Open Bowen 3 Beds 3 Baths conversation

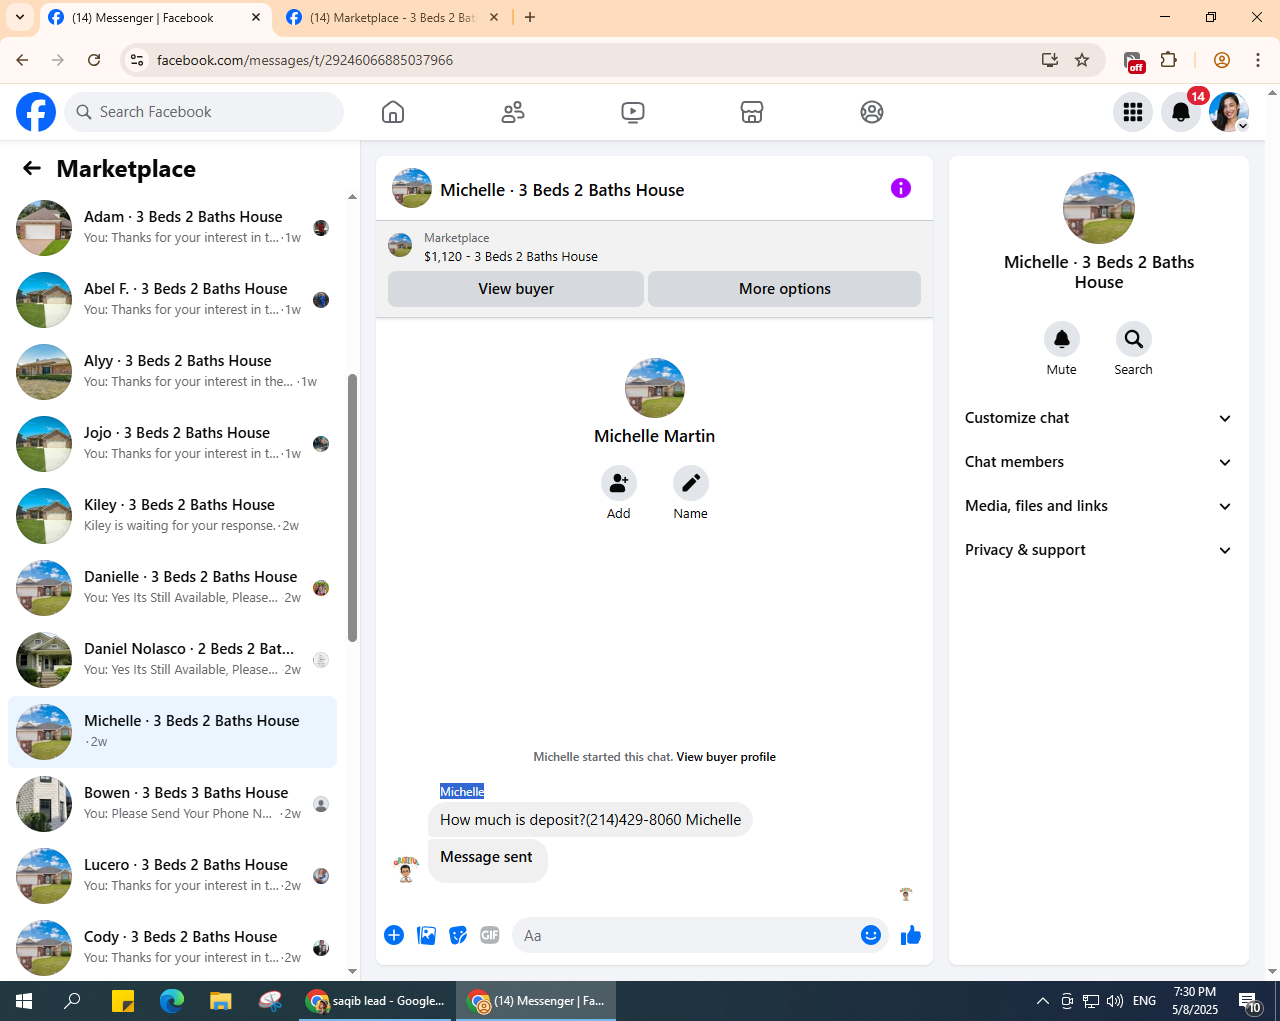click(172, 804)
